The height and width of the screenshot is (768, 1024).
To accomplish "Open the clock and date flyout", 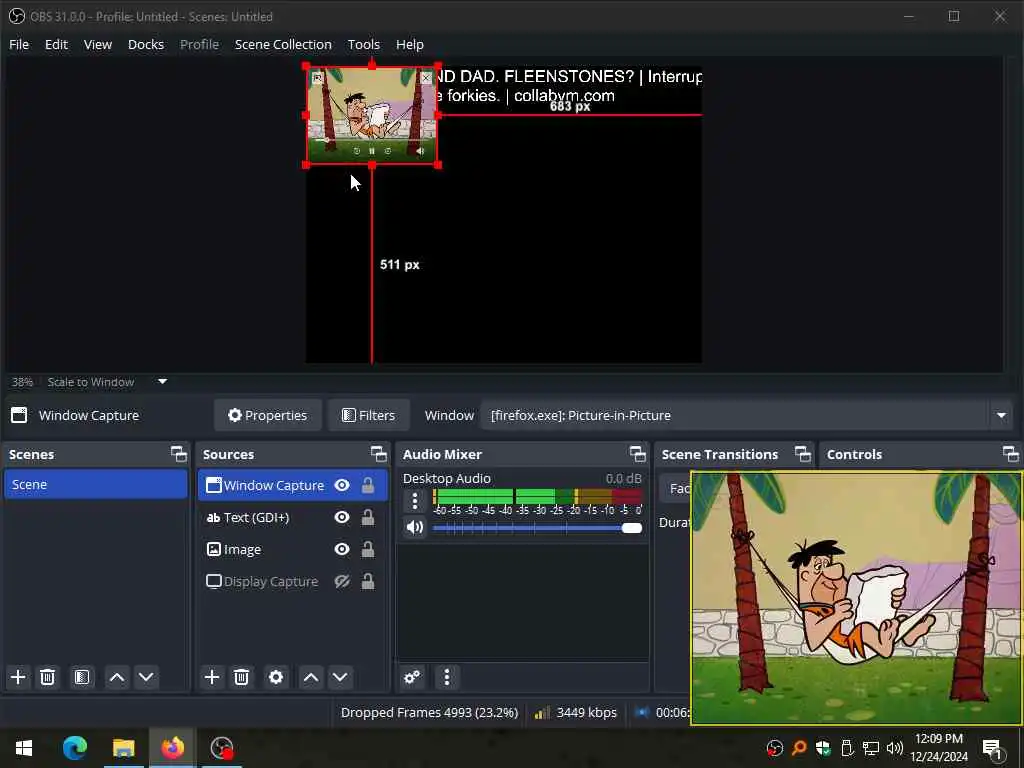I will click(x=938, y=748).
